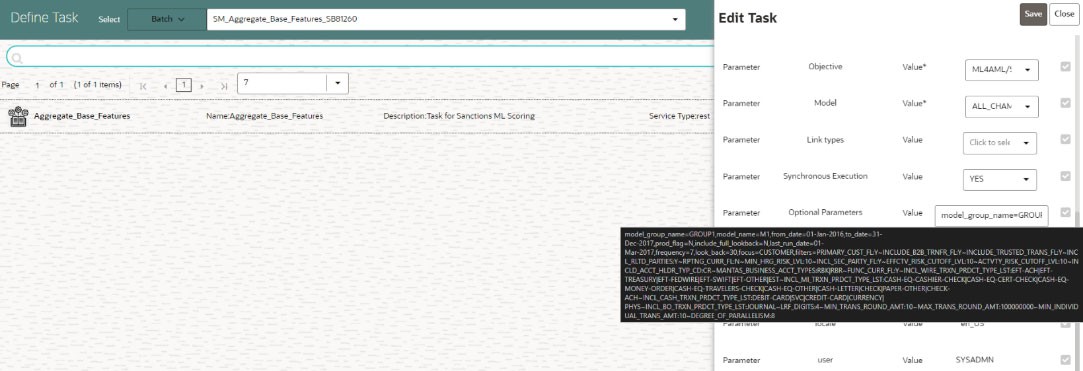This screenshot has height=371, width=1083.
Task: Toggle checkbox for Link types parameter
Action: [x=1065, y=140]
